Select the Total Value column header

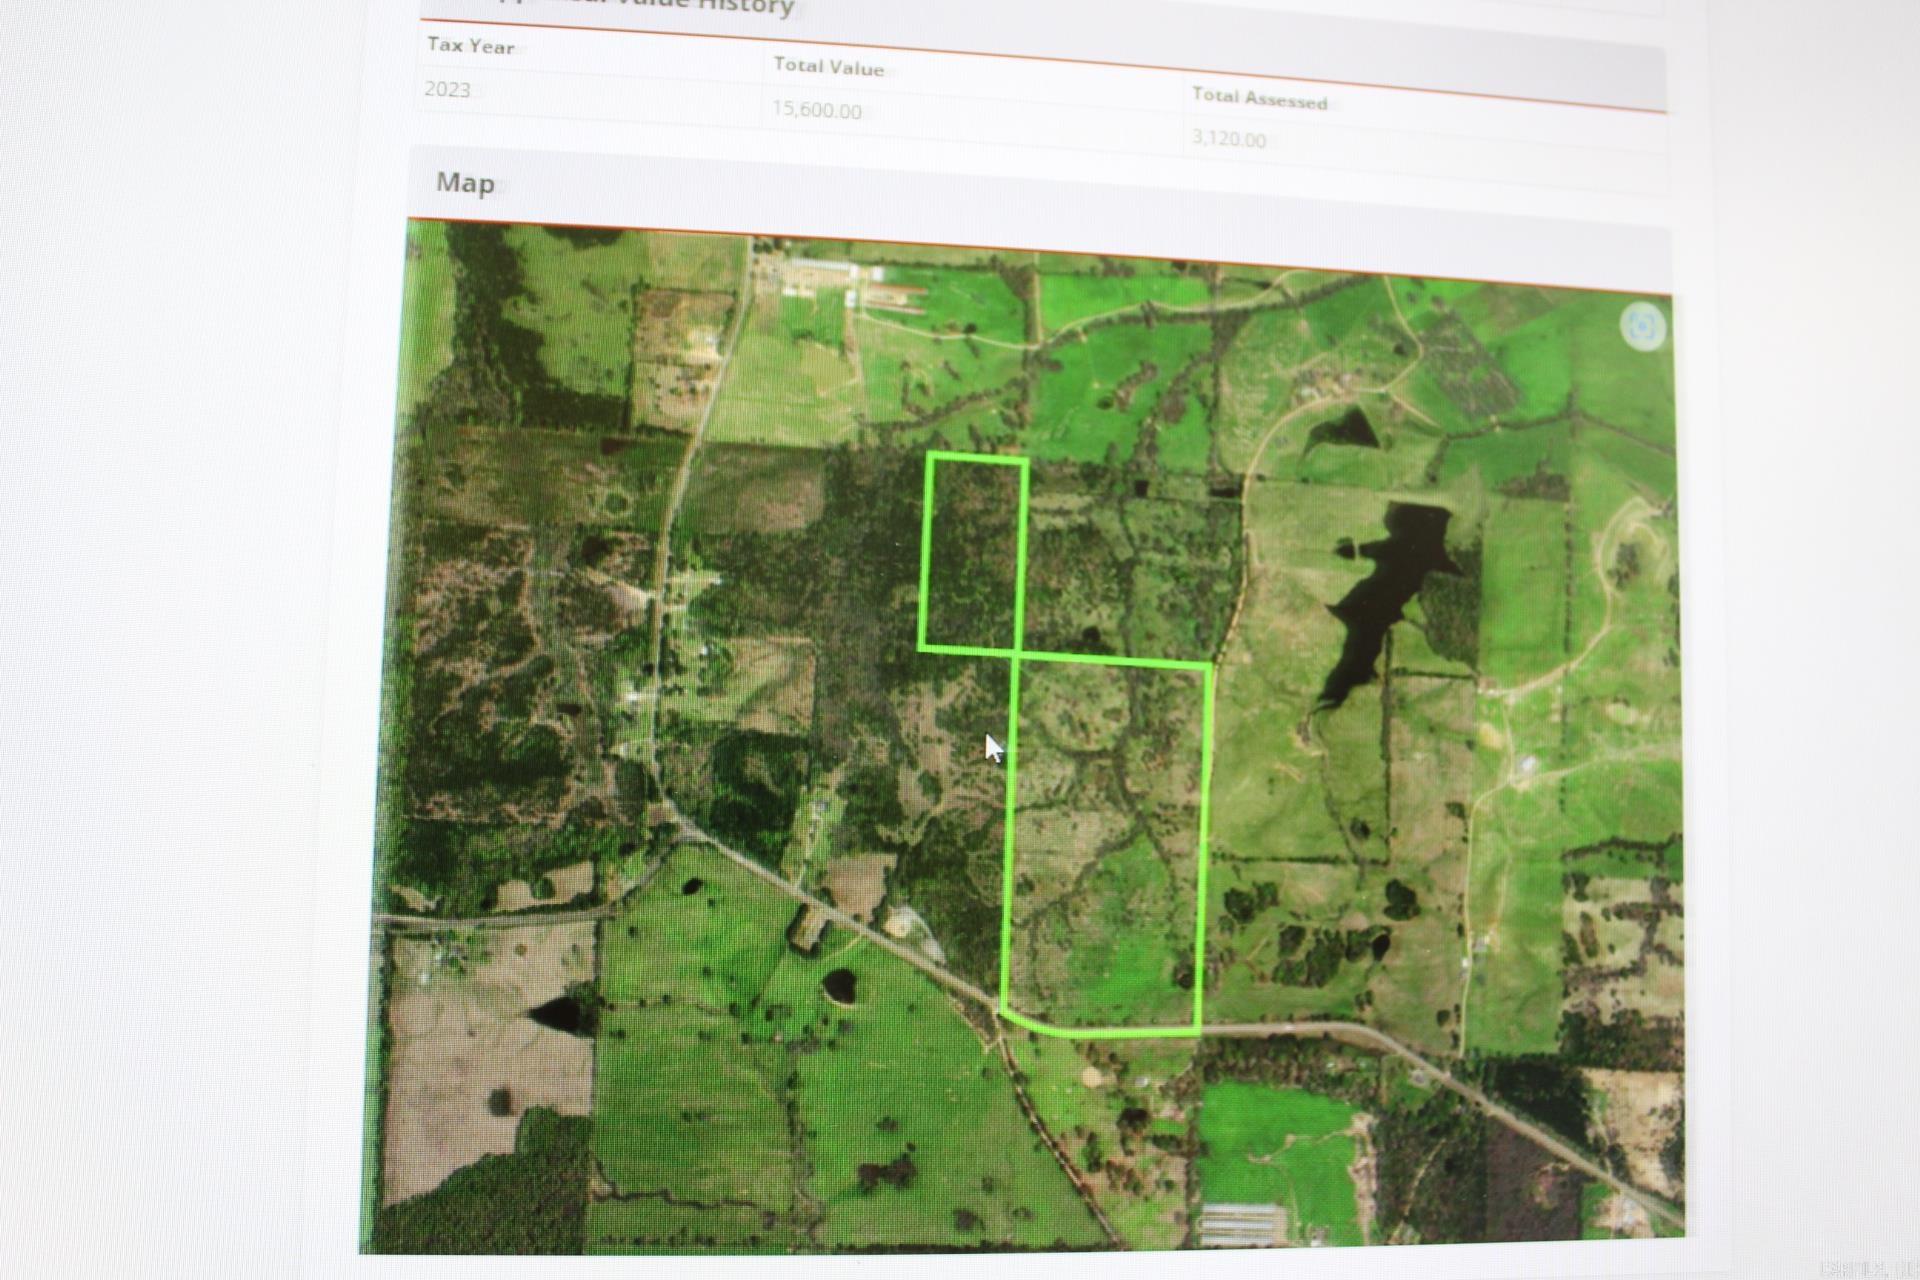(x=828, y=67)
